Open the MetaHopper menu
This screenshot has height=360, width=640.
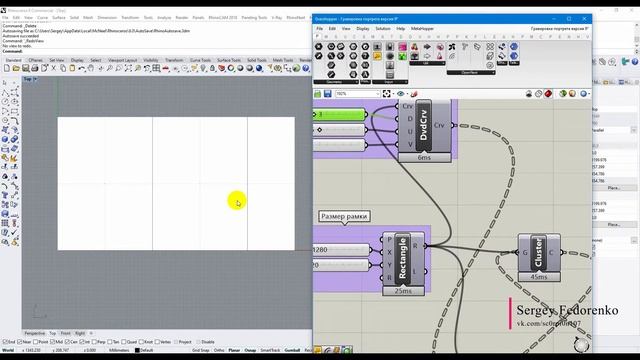[422, 29]
